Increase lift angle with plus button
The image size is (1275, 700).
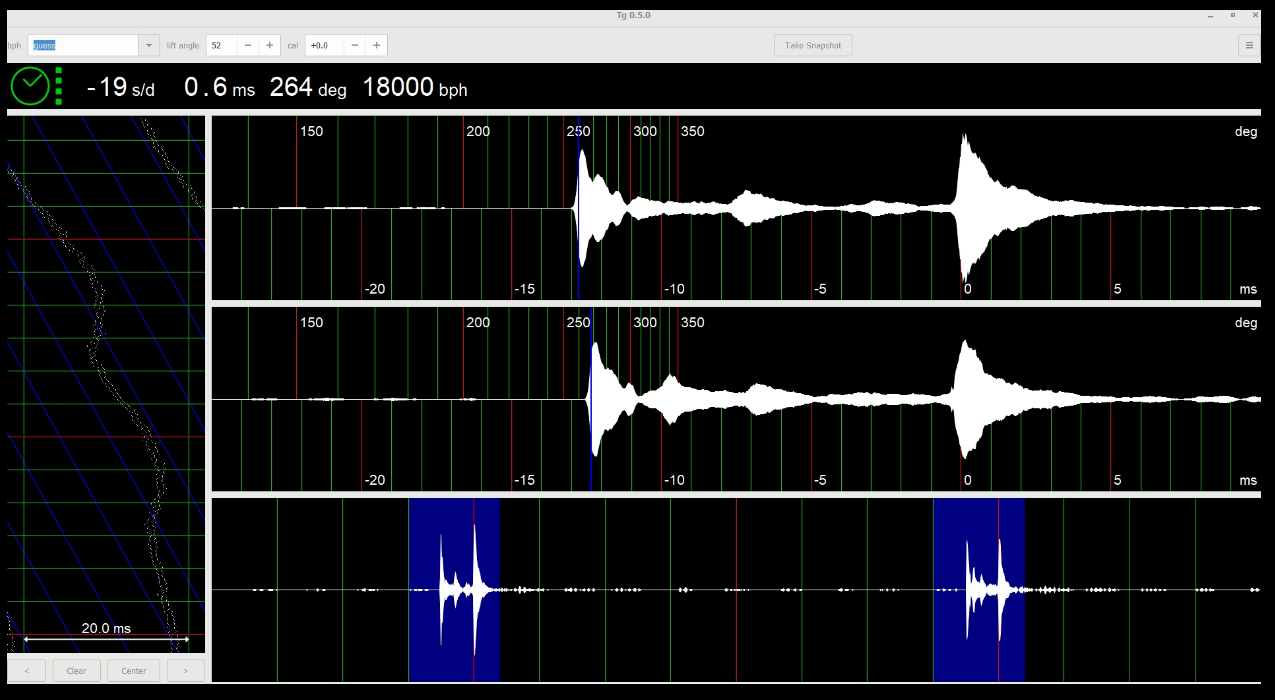[269, 45]
